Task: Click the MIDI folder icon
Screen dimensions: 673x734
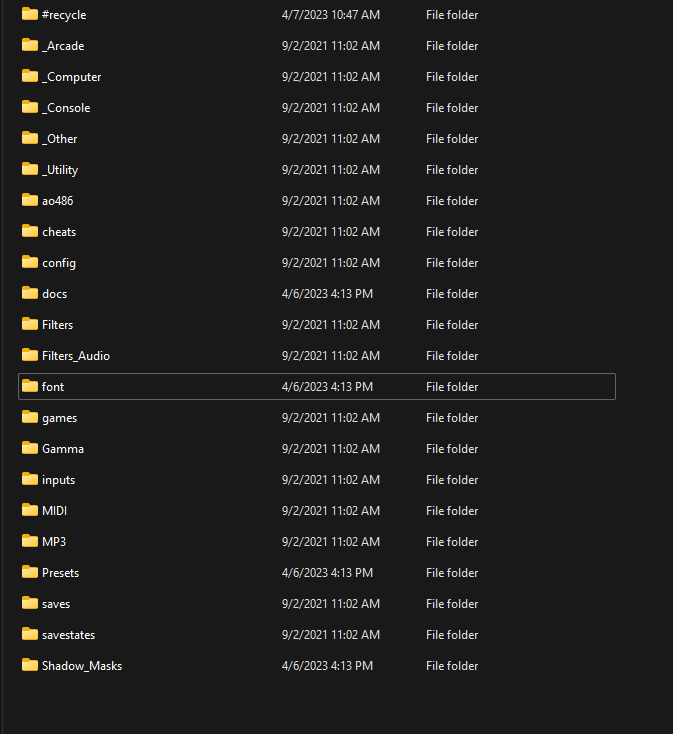Action: click(30, 510)
